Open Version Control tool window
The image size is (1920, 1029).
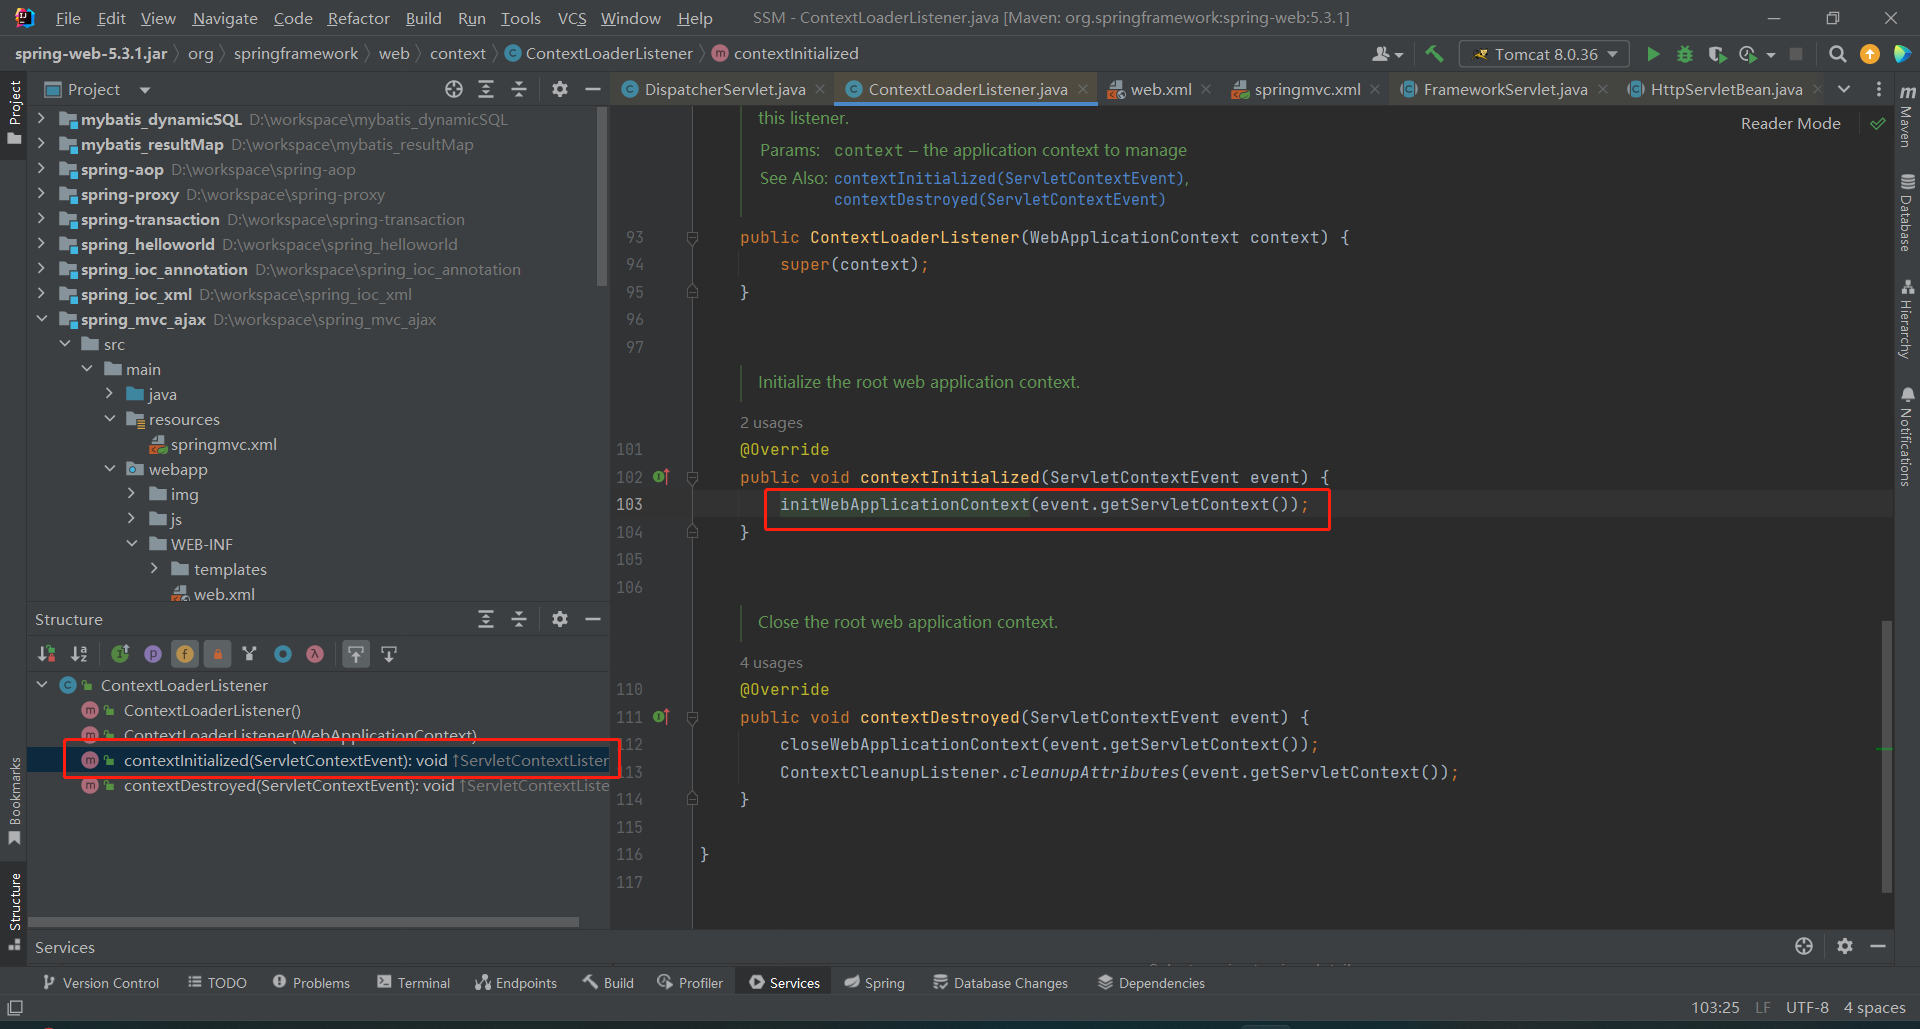(x=101, y=983)
